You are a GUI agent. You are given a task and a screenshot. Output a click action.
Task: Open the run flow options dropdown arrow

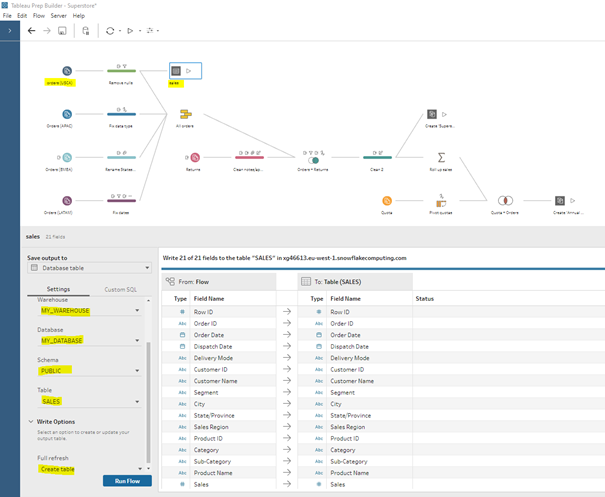(140, 31)
